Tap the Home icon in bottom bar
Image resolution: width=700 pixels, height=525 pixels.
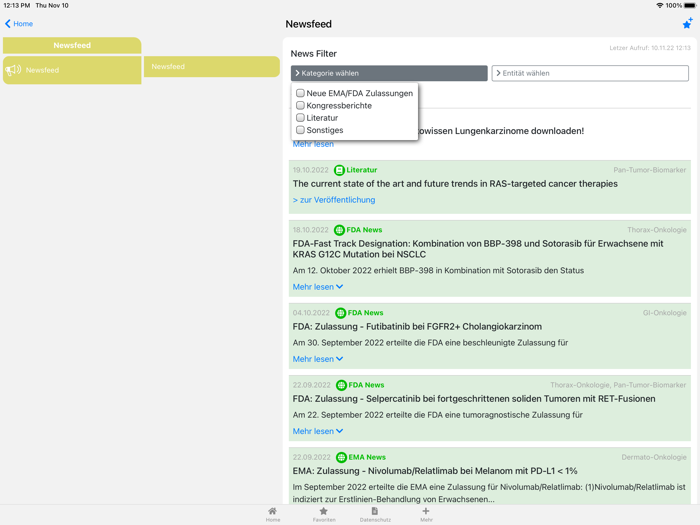(273, 513)
